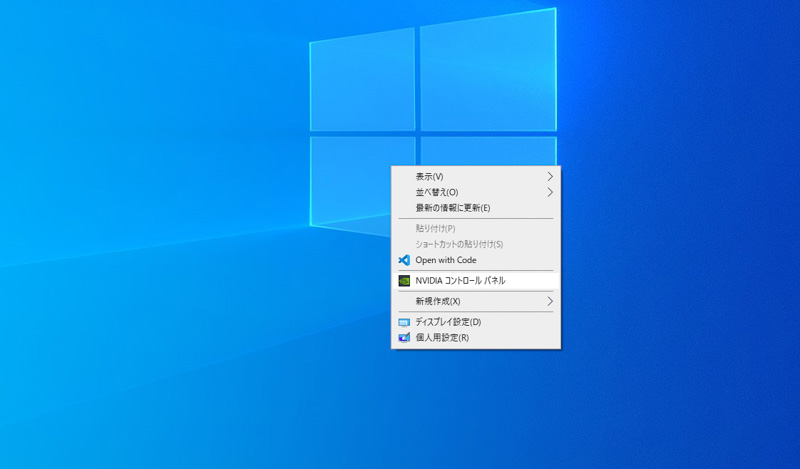Expand the 並べ替え(O) submenu chevron
The width and height of the screenshot is (800, 469).
(550, 192)
